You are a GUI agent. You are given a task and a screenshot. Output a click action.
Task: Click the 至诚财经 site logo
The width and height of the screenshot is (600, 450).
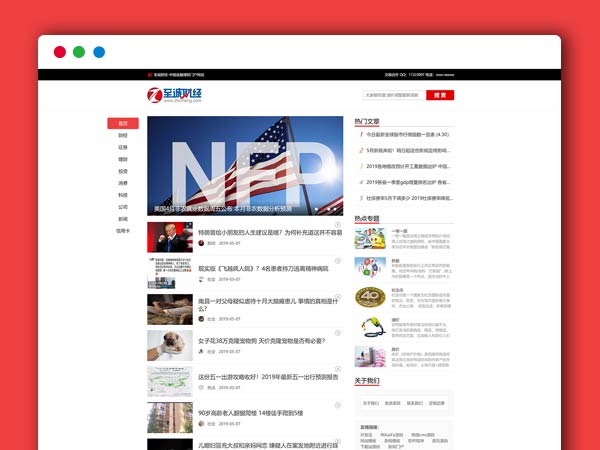coord(174,95)
